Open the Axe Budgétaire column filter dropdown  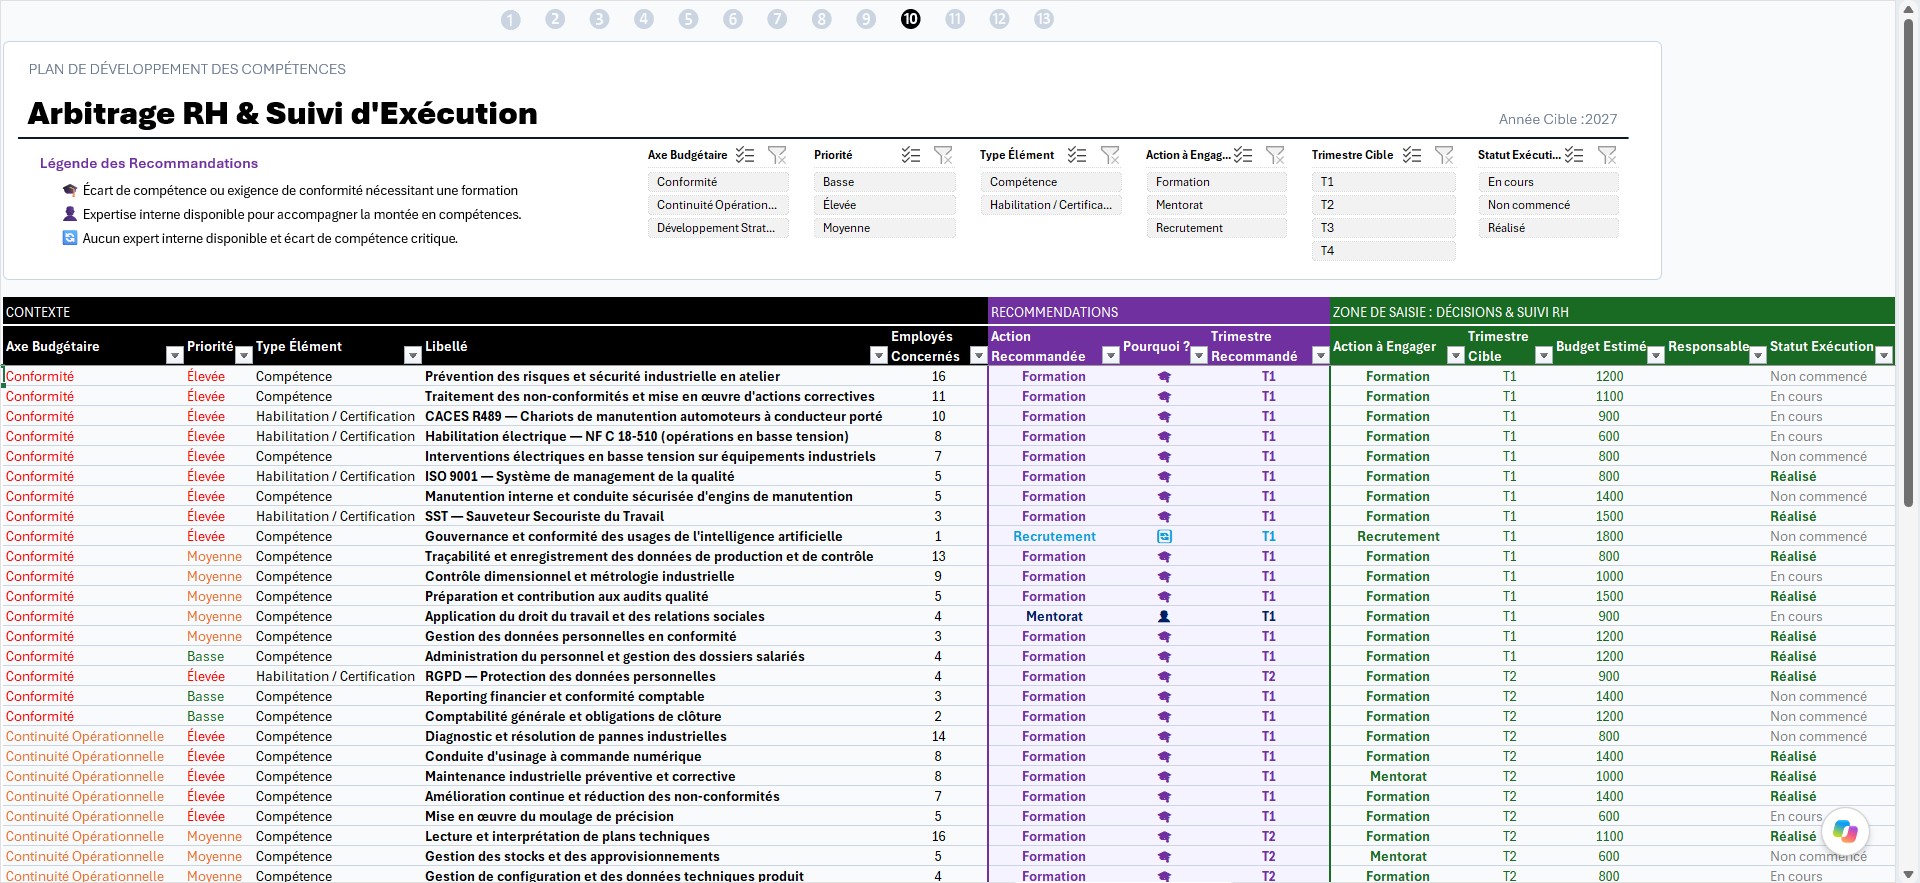[x=175, y=356]
